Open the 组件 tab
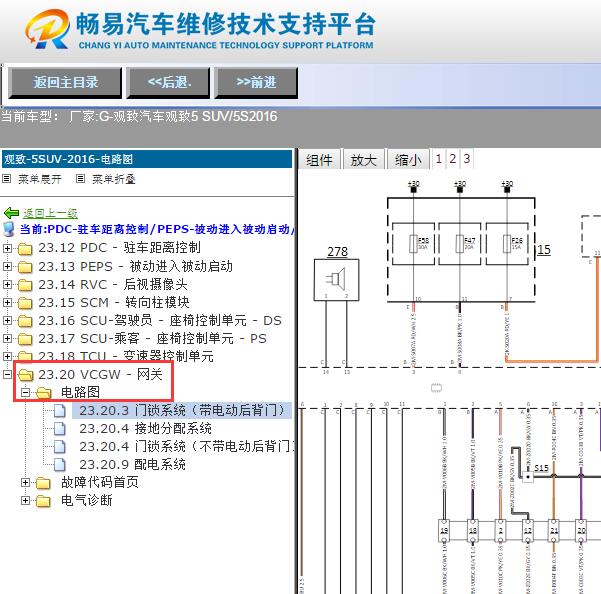601x594 pixels. tap(319, 159)
